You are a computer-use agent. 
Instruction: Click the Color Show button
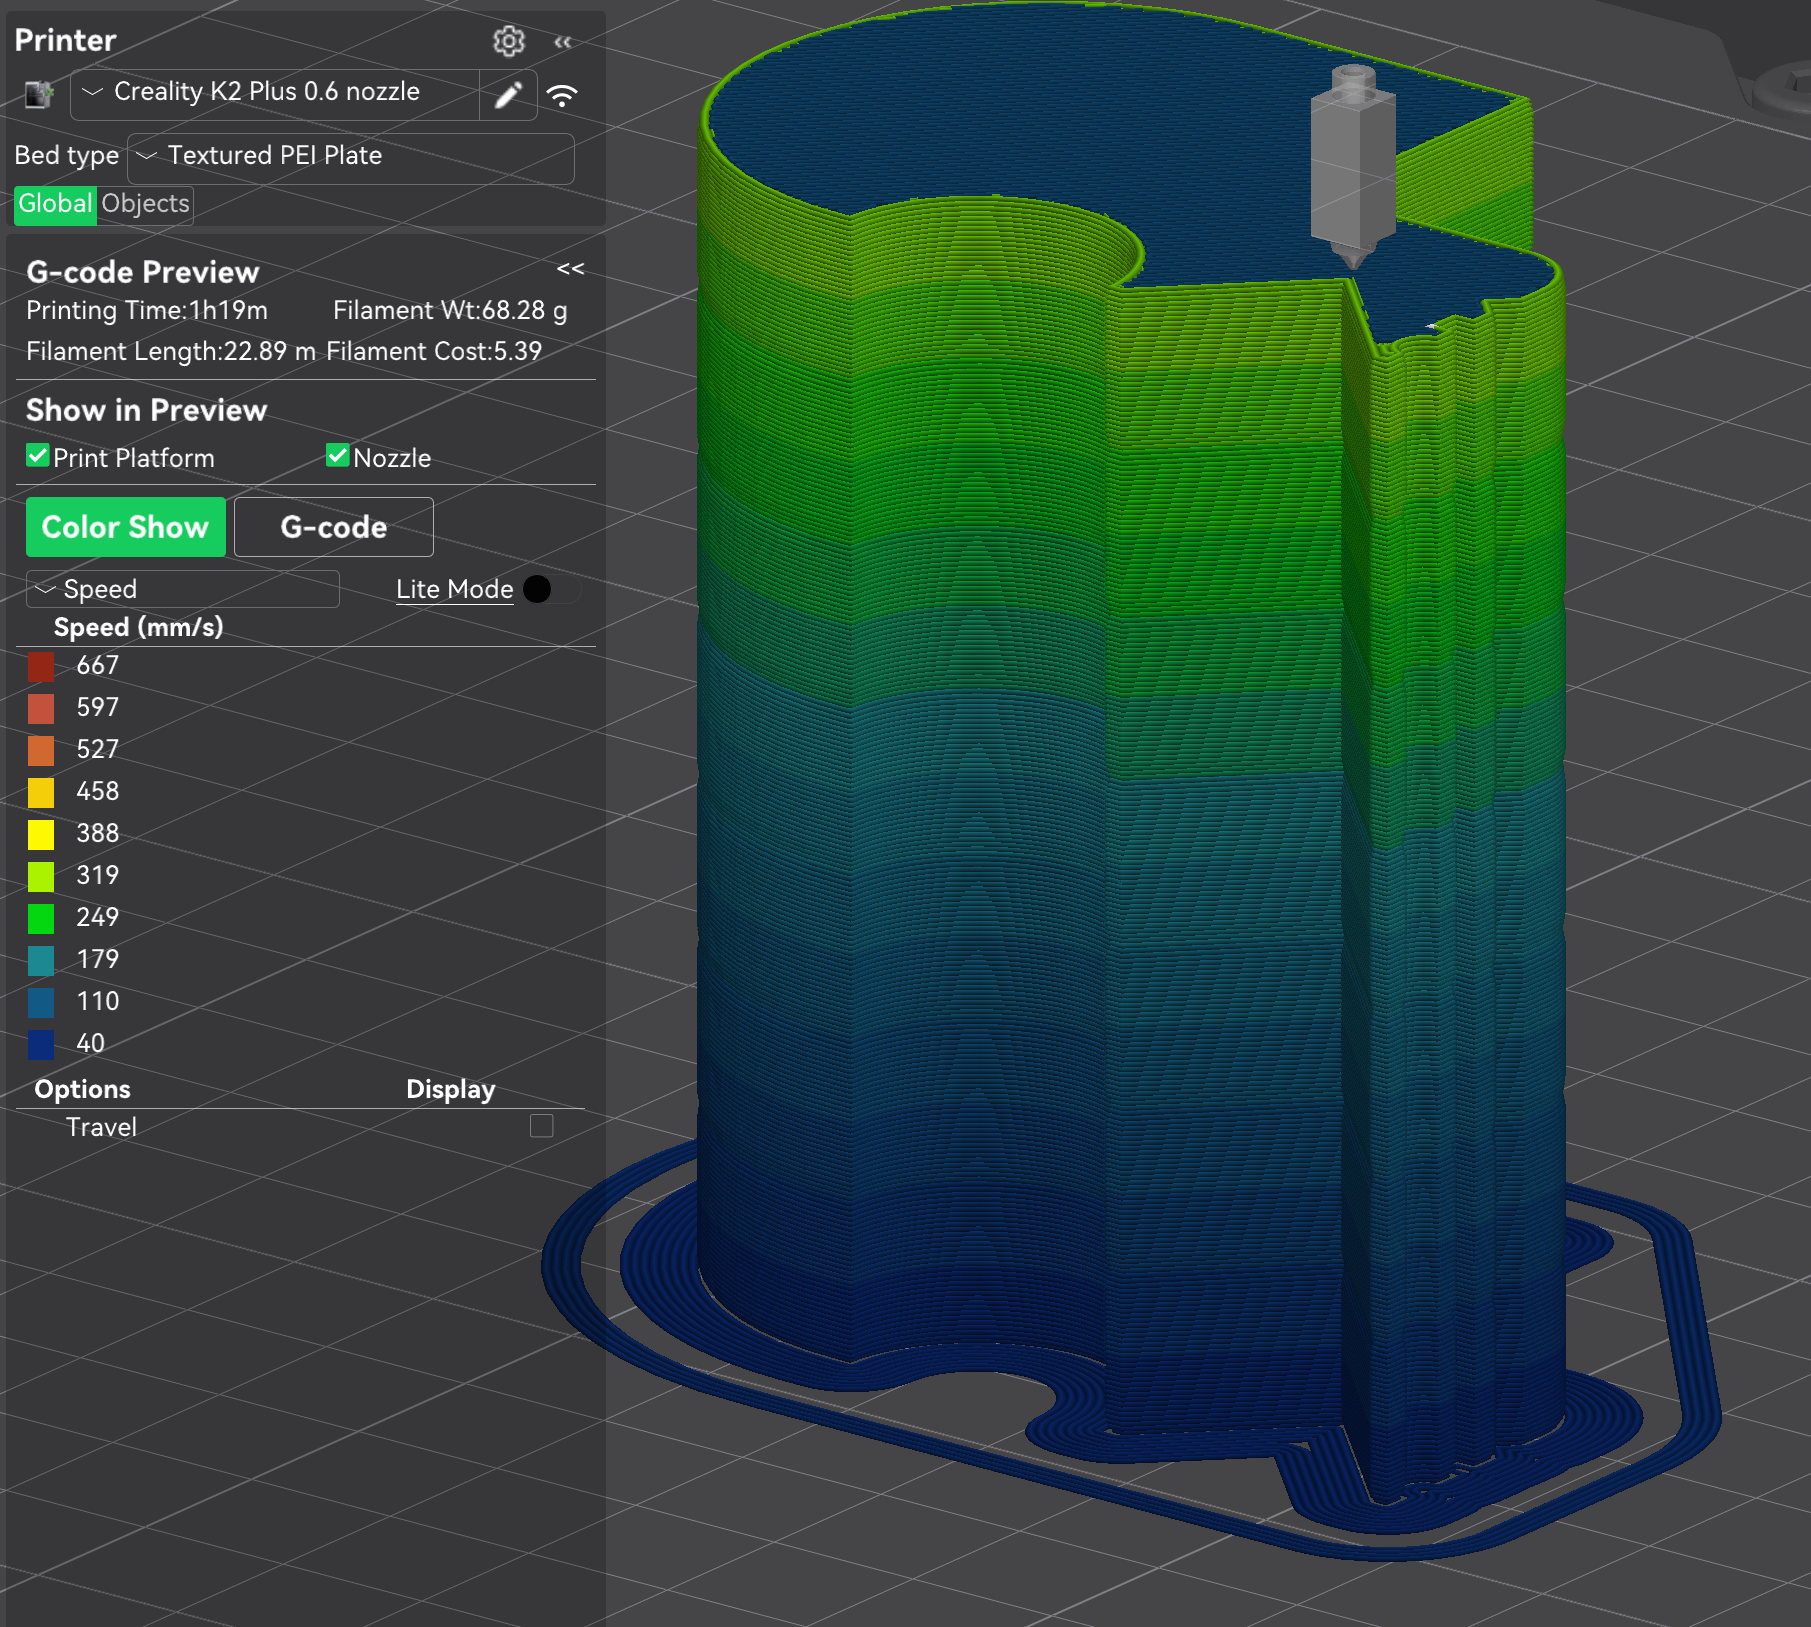(126, 527)
